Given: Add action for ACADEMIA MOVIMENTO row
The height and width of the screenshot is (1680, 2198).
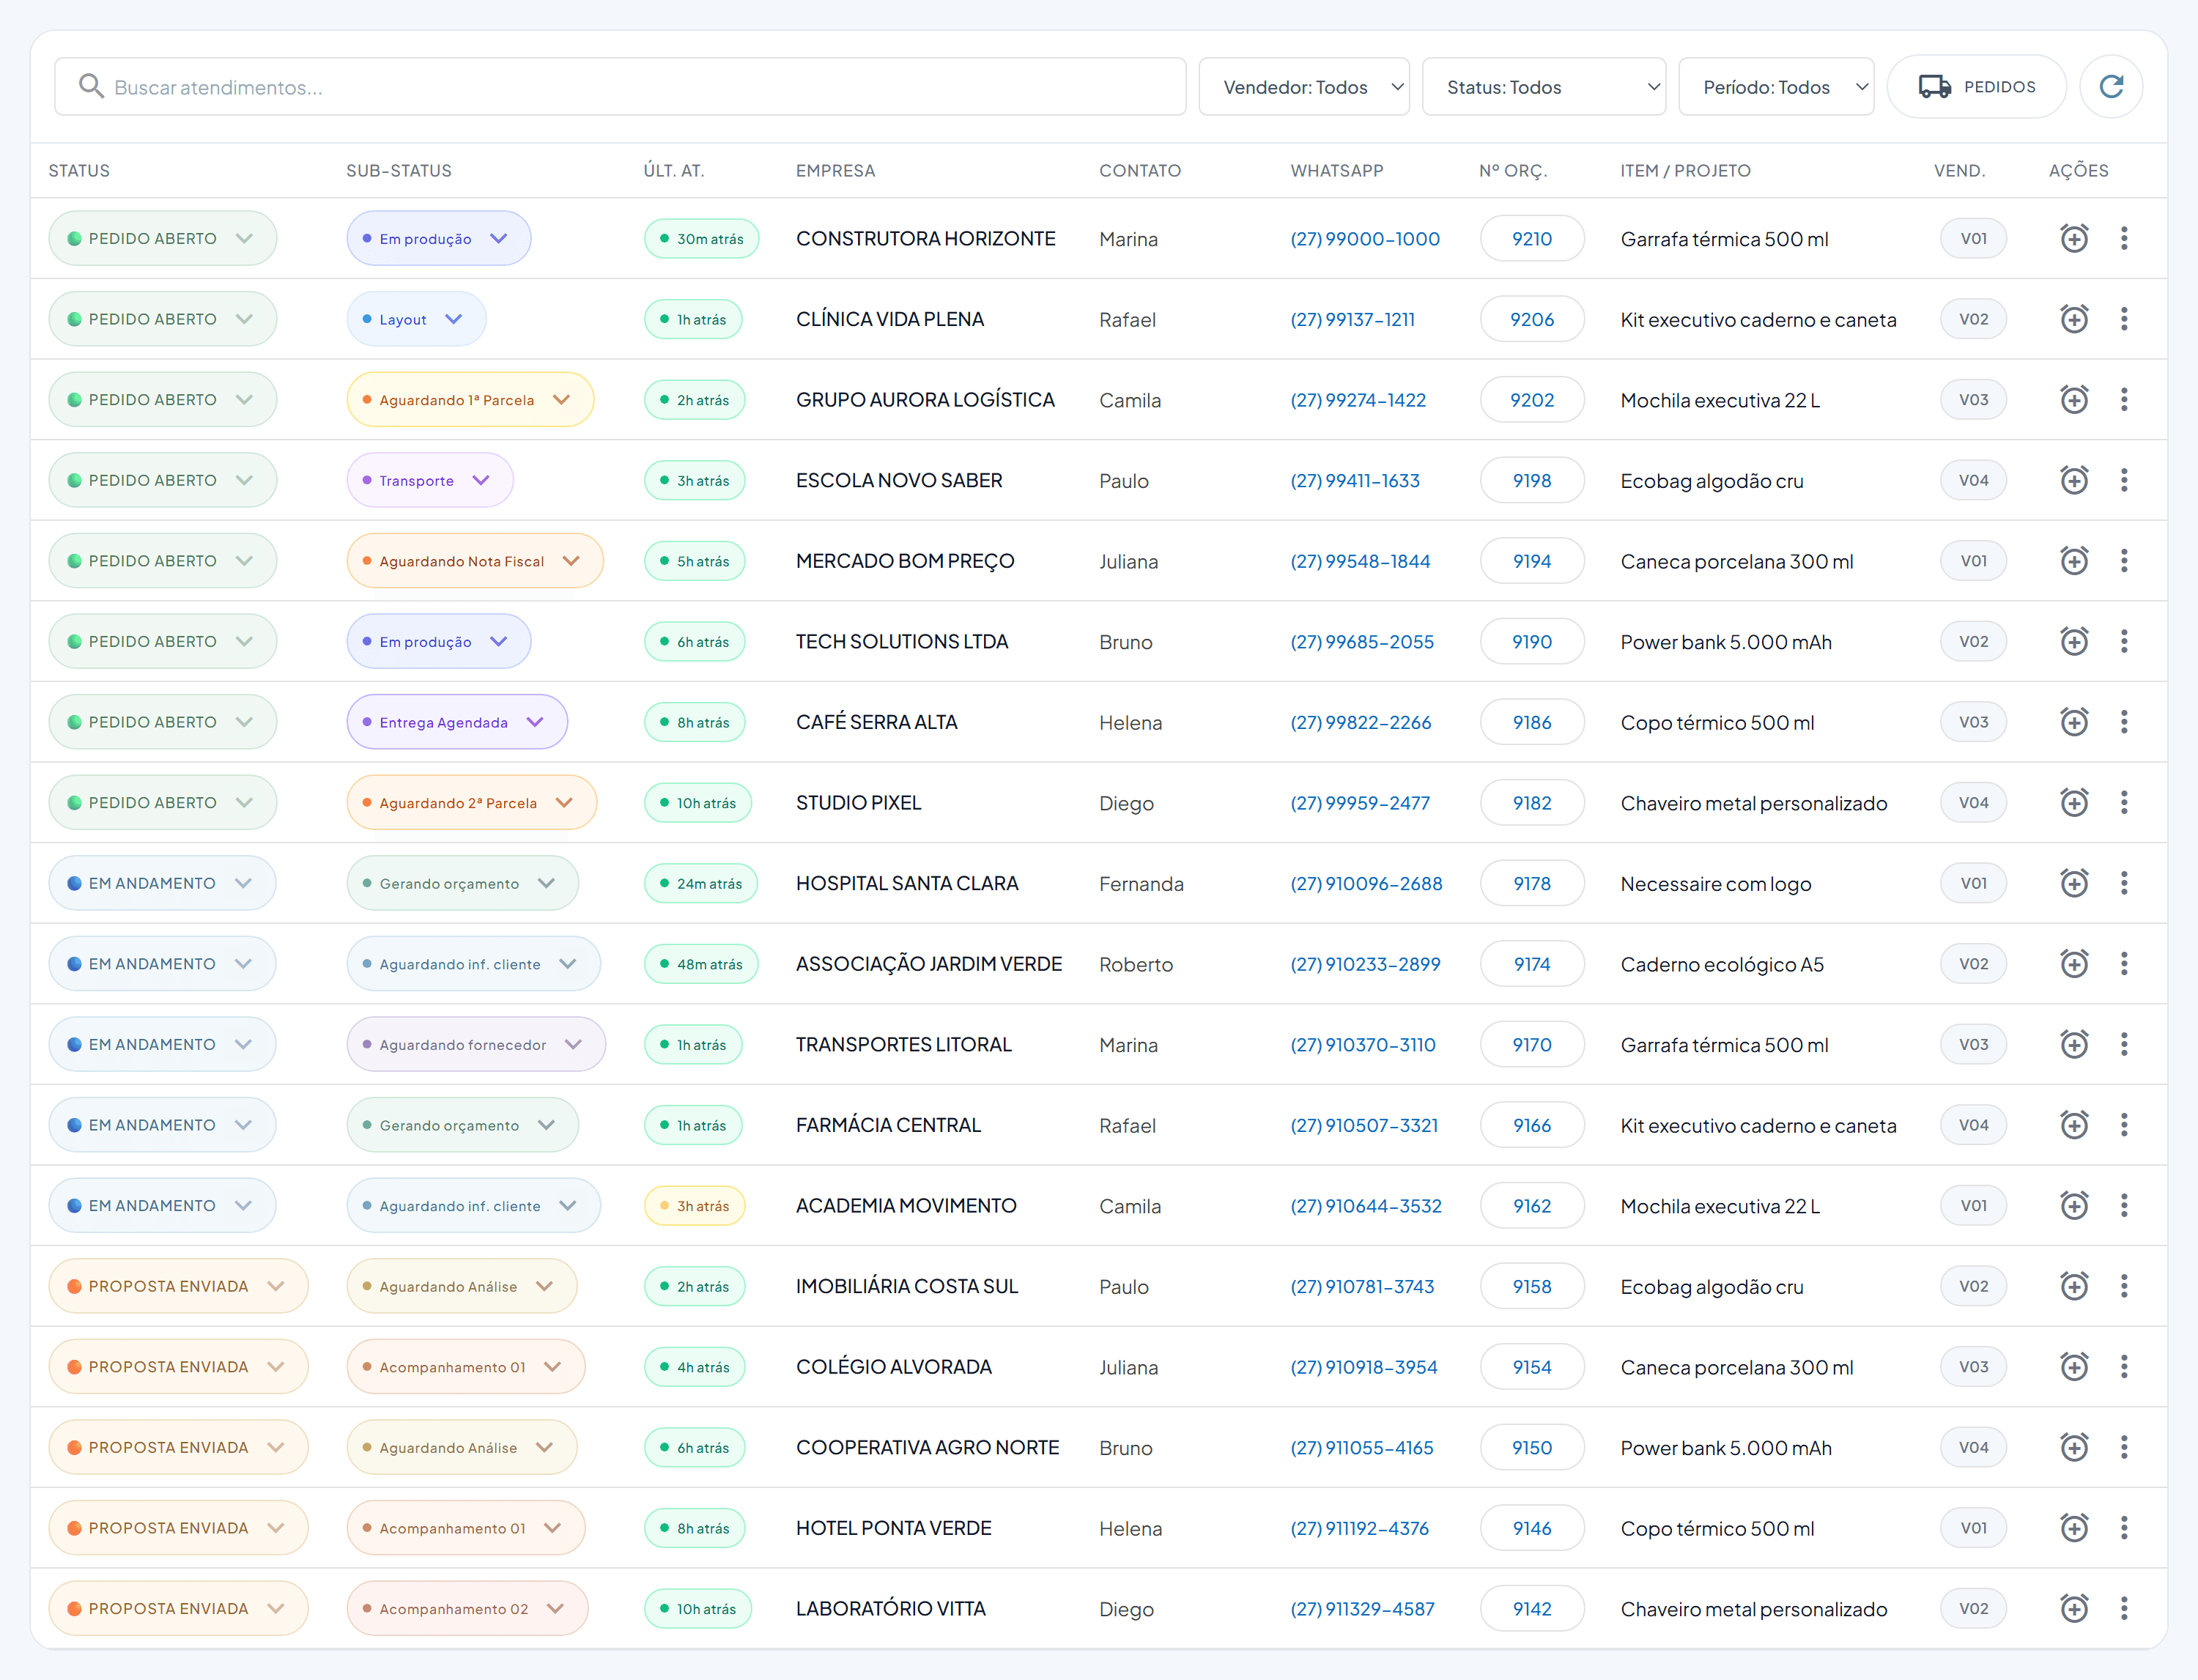Looking at the screenshot, I should point(2074,1205).
